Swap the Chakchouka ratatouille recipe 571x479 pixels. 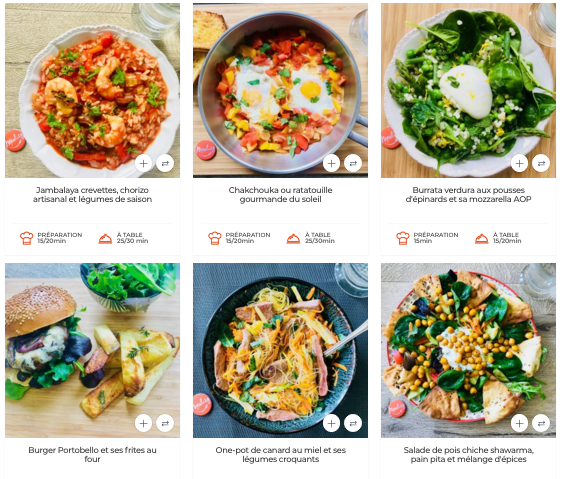pos(353,164)
